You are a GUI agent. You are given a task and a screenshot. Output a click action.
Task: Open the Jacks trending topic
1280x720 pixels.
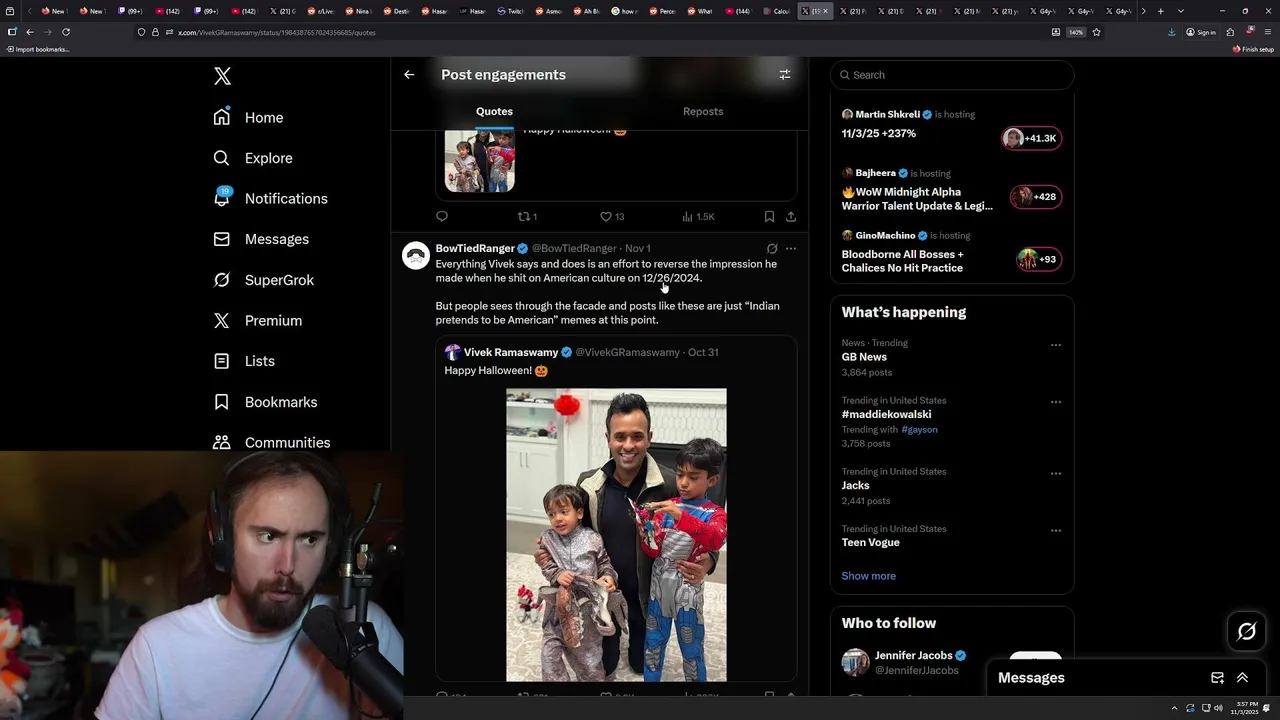point(855,485)
